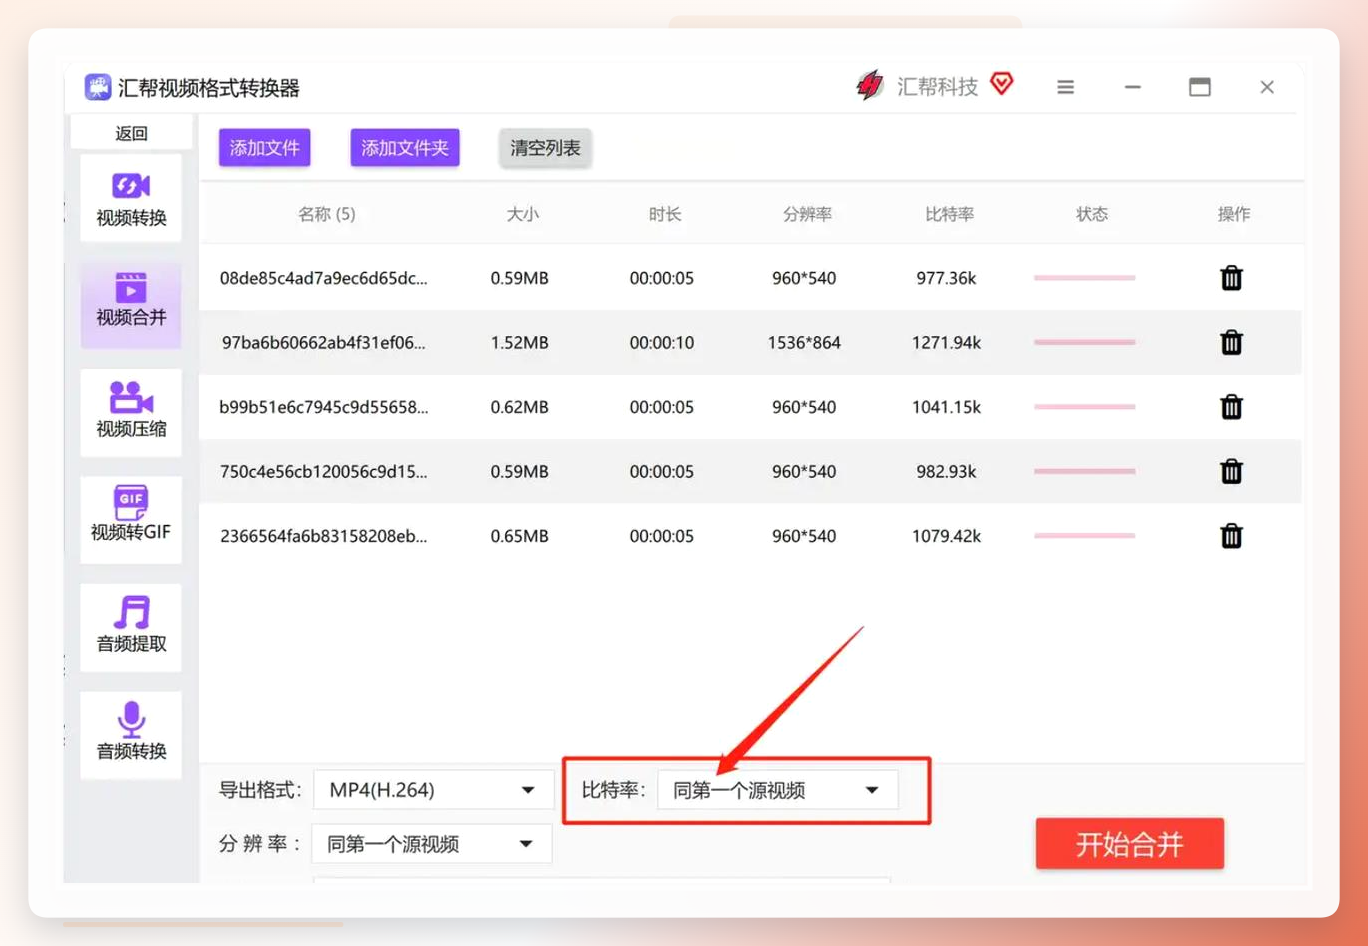Image resolution: width=1368 pixels, height=946 pixels.
Task: Maximize the converter window
Action: point(1200,87)
